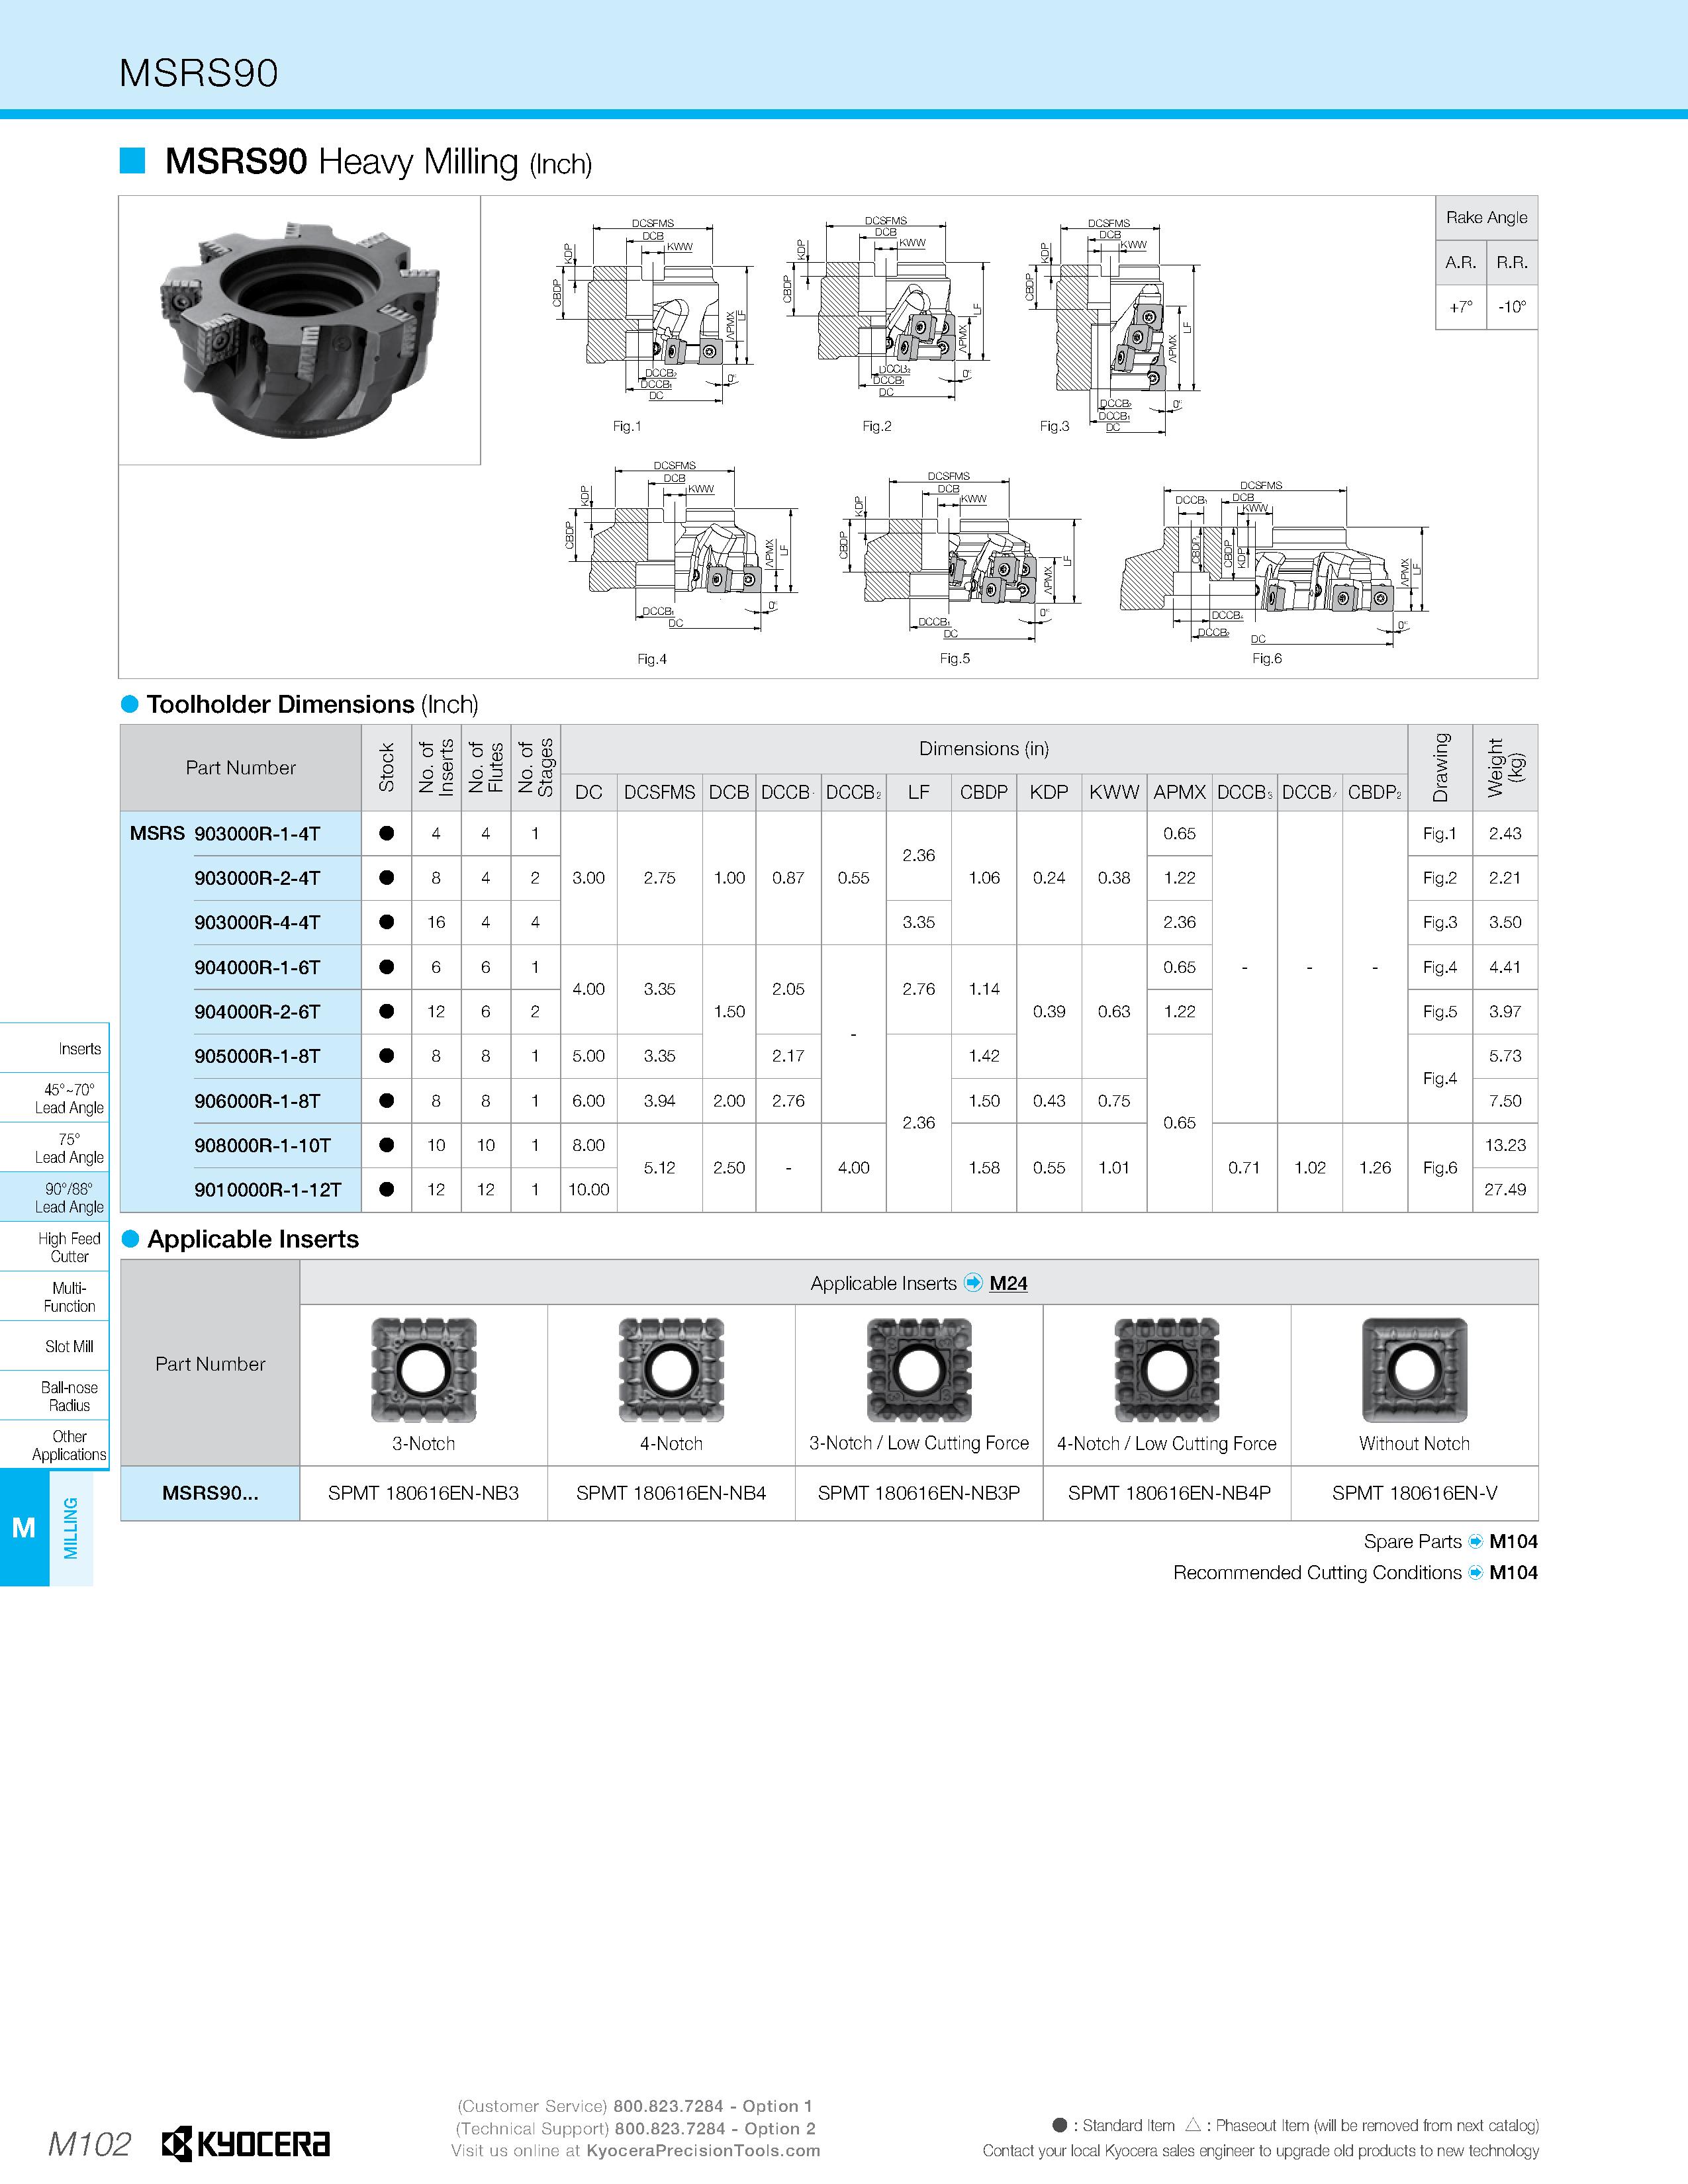Click the DCSFMS column header
This screenshot has height=2184, width=1688.
pos(660,792)
